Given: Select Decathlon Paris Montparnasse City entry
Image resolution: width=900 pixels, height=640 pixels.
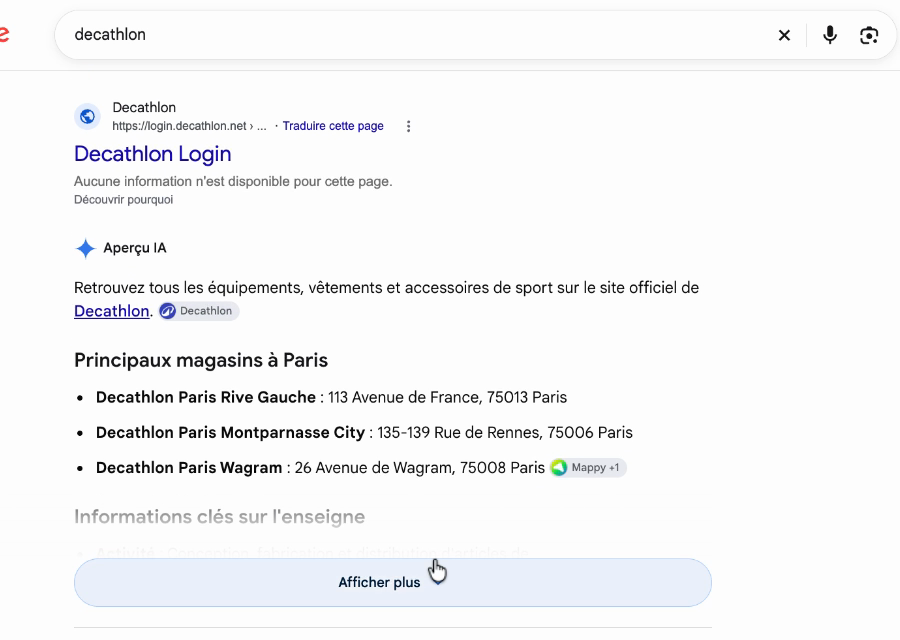Looking at the screenshot, I should pos(364,432).
